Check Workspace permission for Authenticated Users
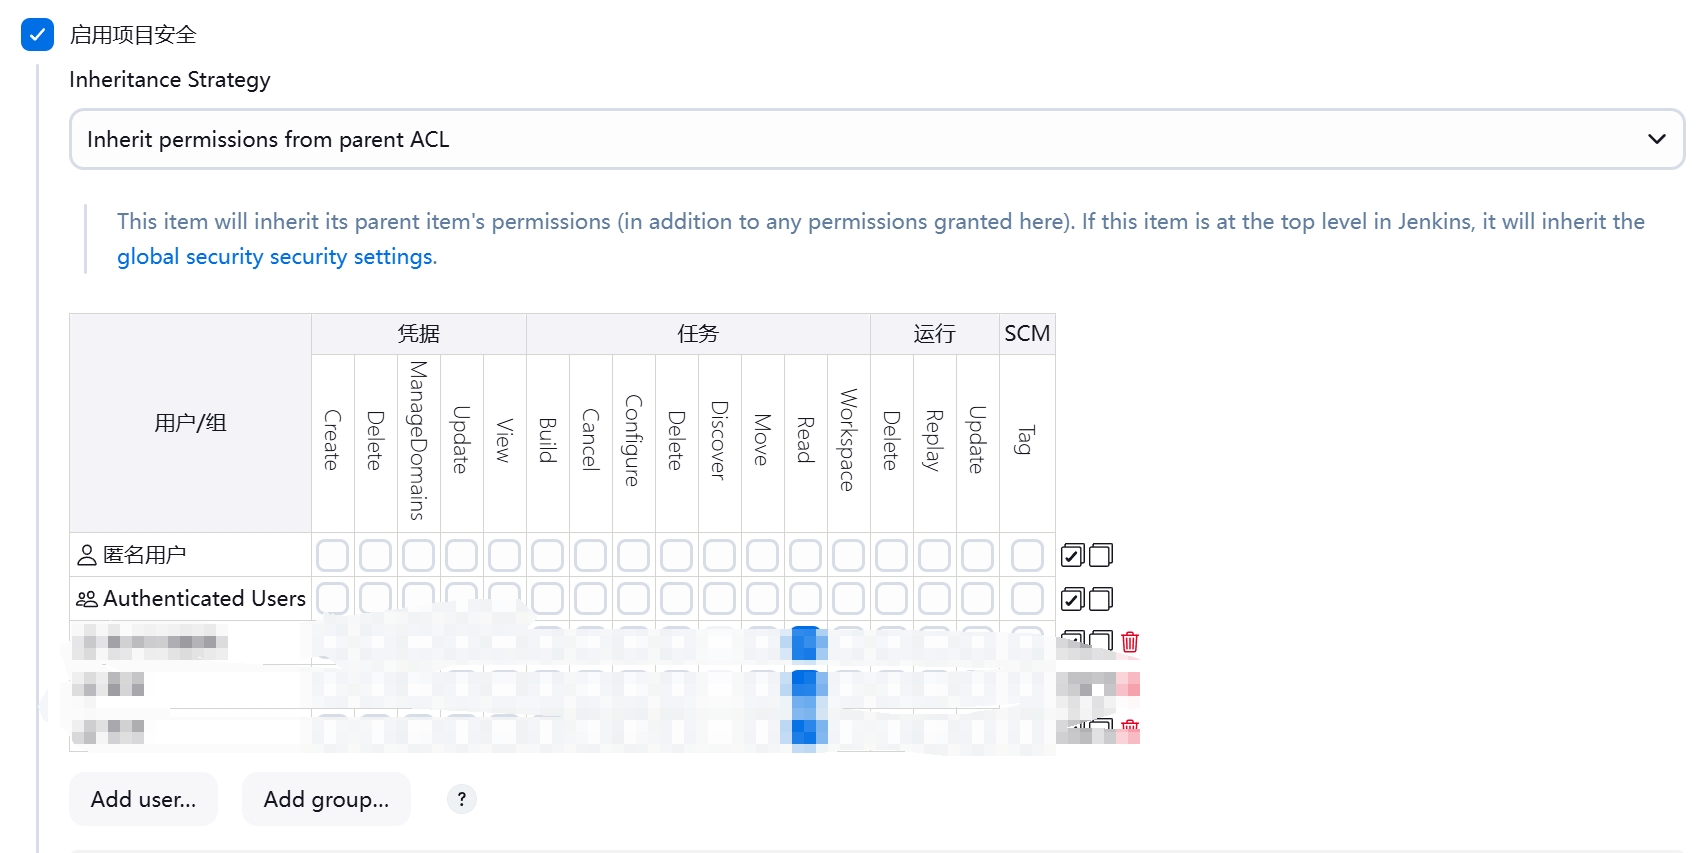This screenshot has height=853, width=1701. click(848, 599)
